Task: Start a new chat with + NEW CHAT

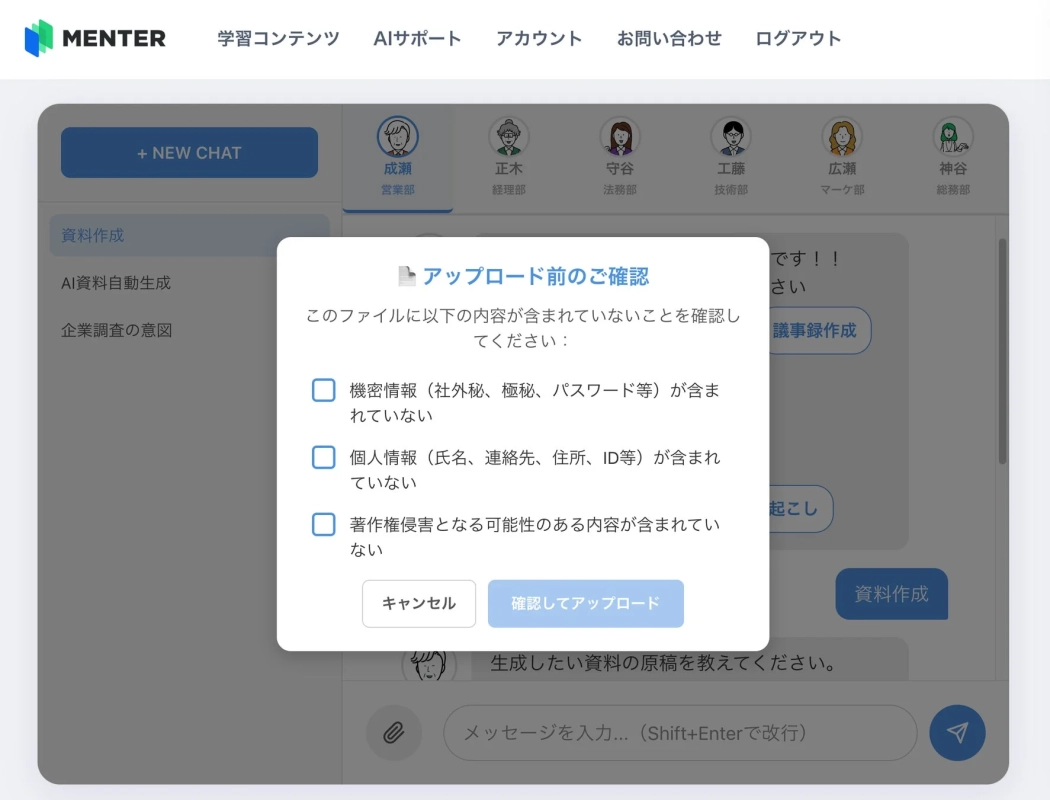Action: click(189, 152)
